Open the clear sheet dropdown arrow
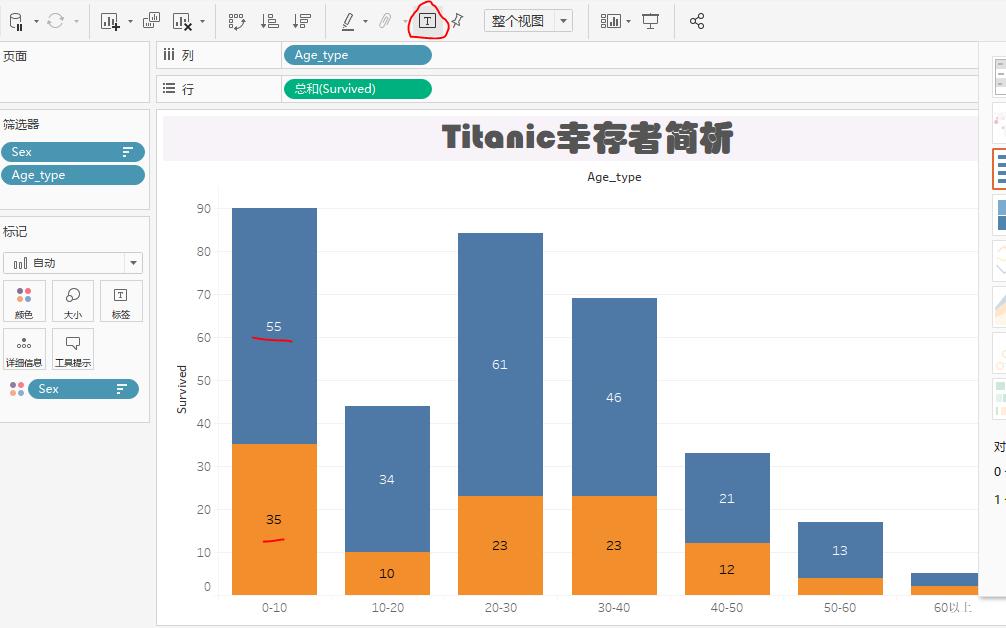This screenshot has width=1006, height=628. click(203, 21)
